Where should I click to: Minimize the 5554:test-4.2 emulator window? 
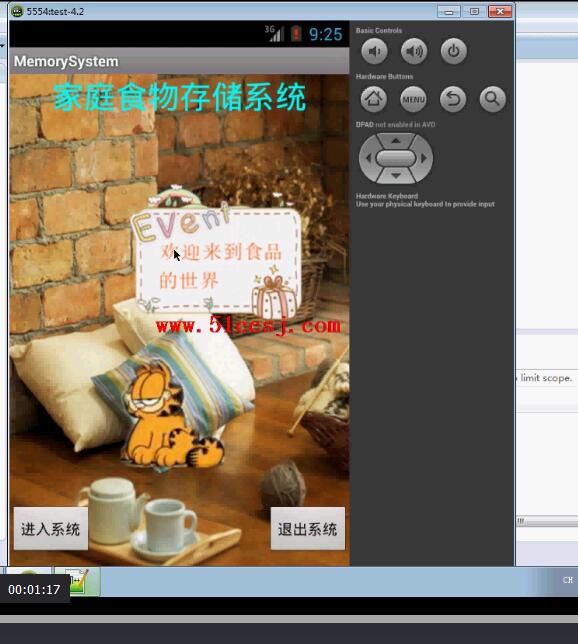(x=449, y=12)
